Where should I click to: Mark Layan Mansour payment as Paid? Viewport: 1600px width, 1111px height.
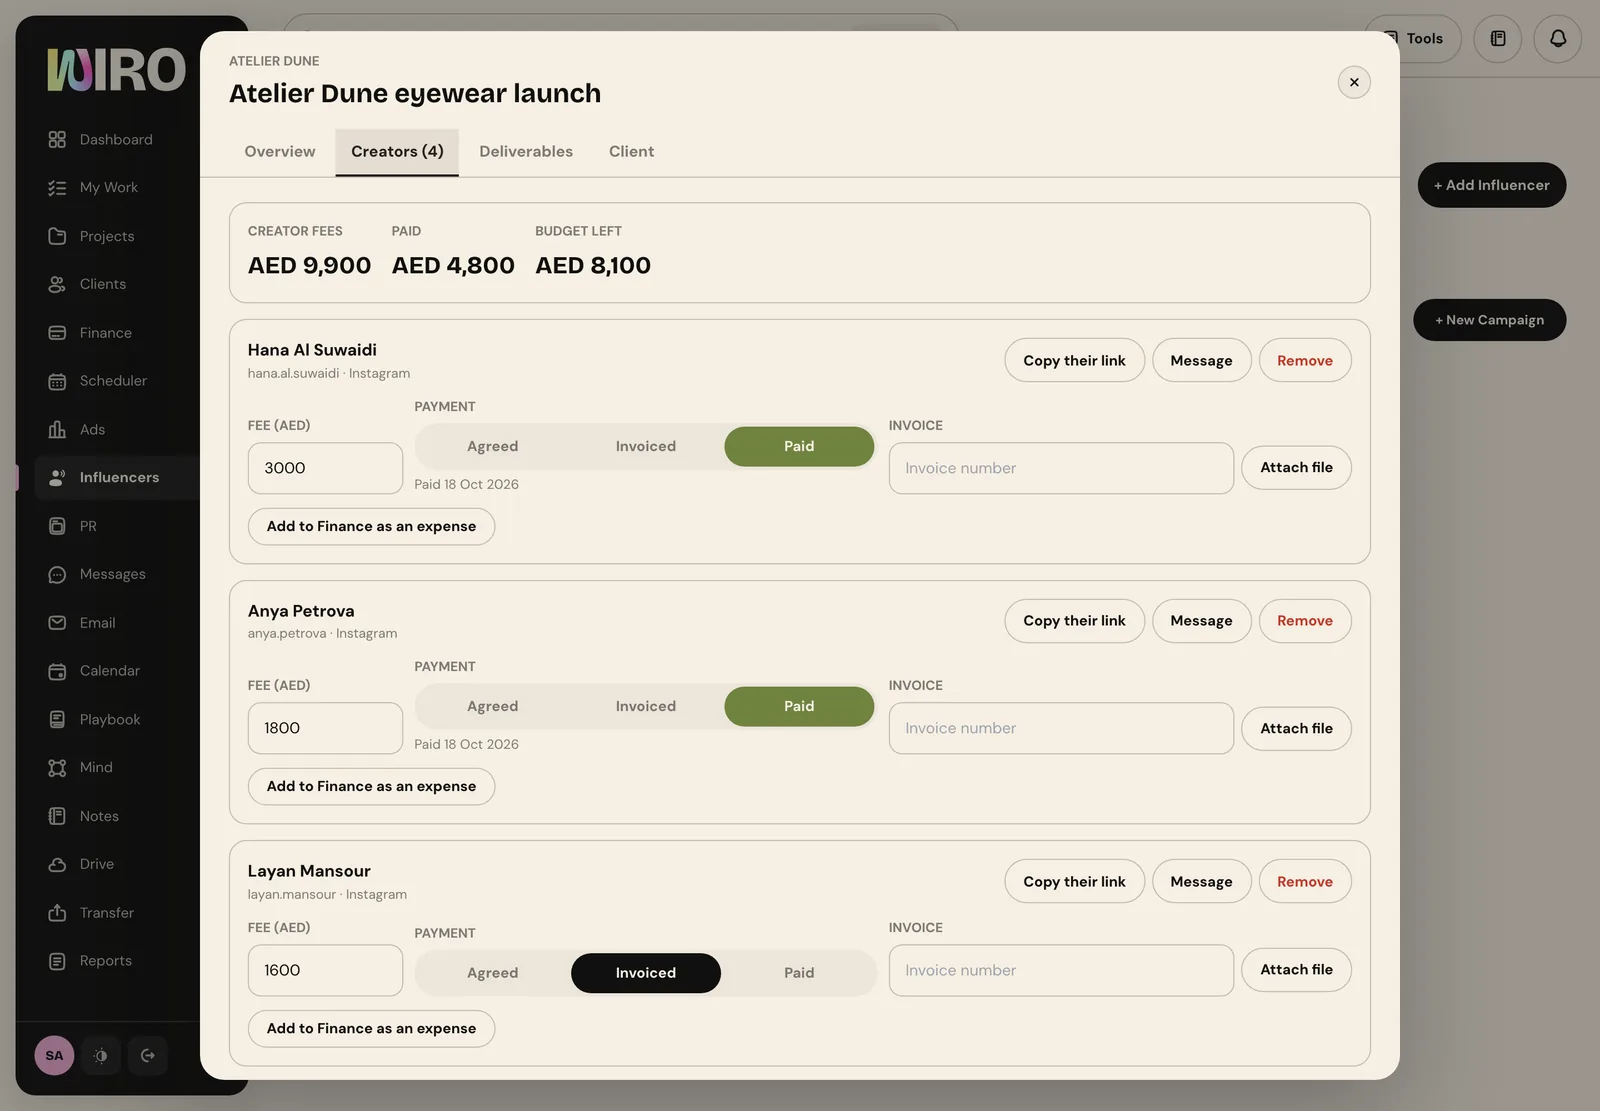799,973
